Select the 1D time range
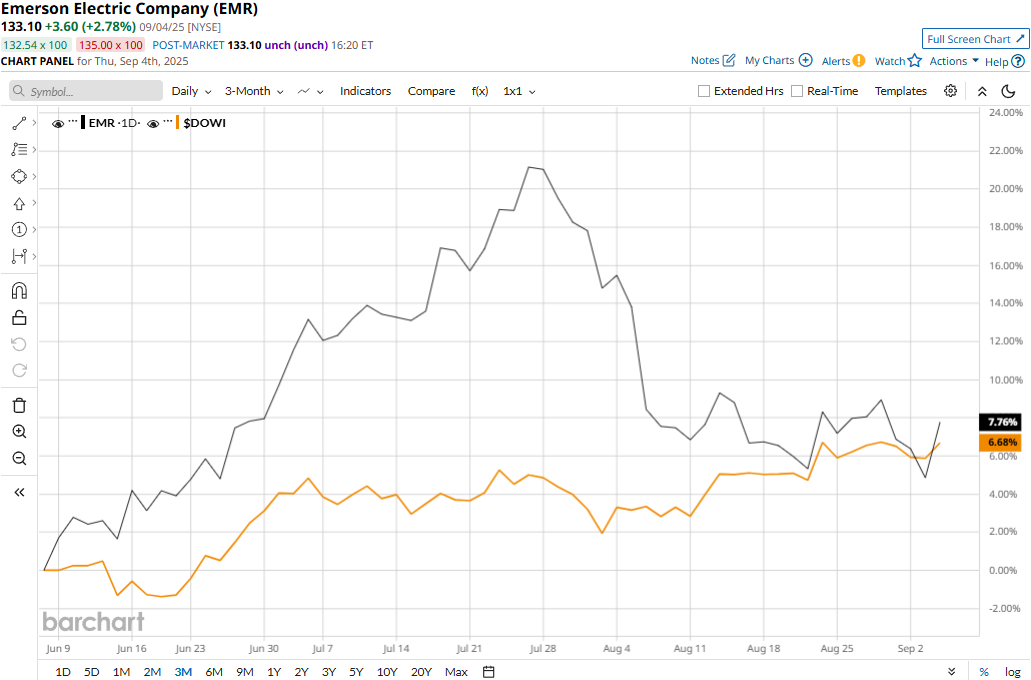Screen dimensions: 1031x680 coord(62,671)
